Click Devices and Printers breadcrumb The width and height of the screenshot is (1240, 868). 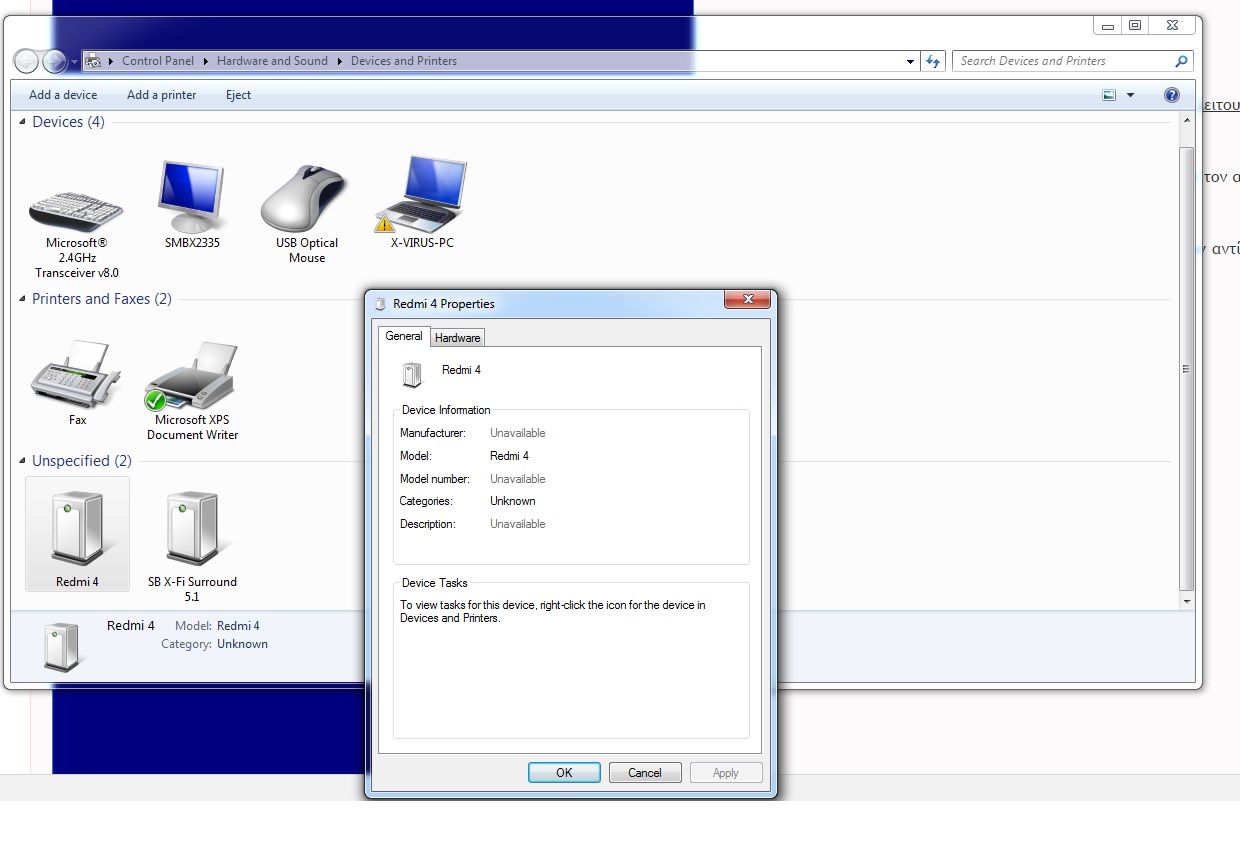pos(404,61)
